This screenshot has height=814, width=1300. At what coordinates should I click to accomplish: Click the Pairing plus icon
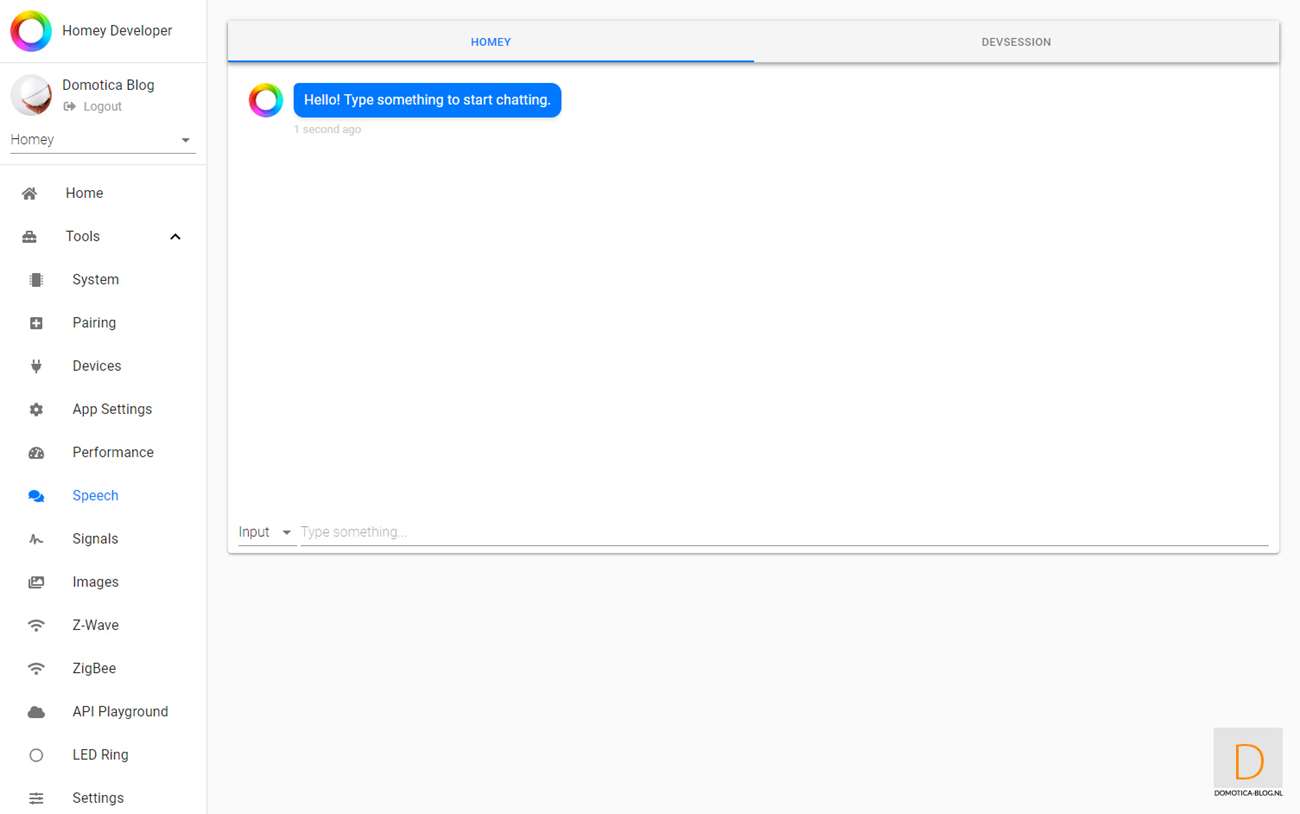pyautogui.click(x=36, y=323)
